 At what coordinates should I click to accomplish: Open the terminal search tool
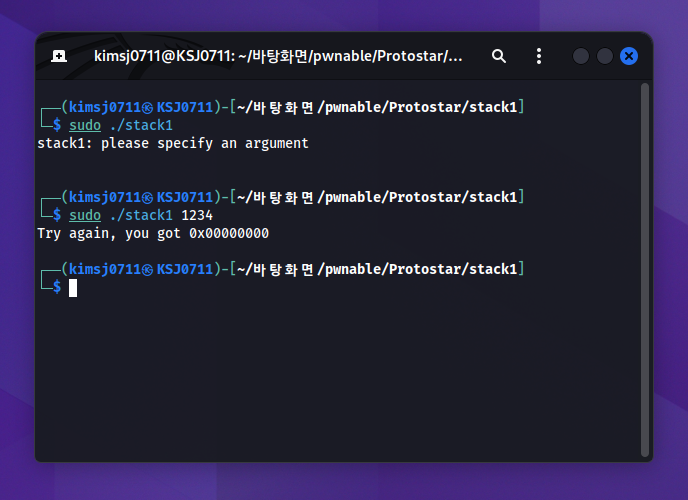(498, 56)
